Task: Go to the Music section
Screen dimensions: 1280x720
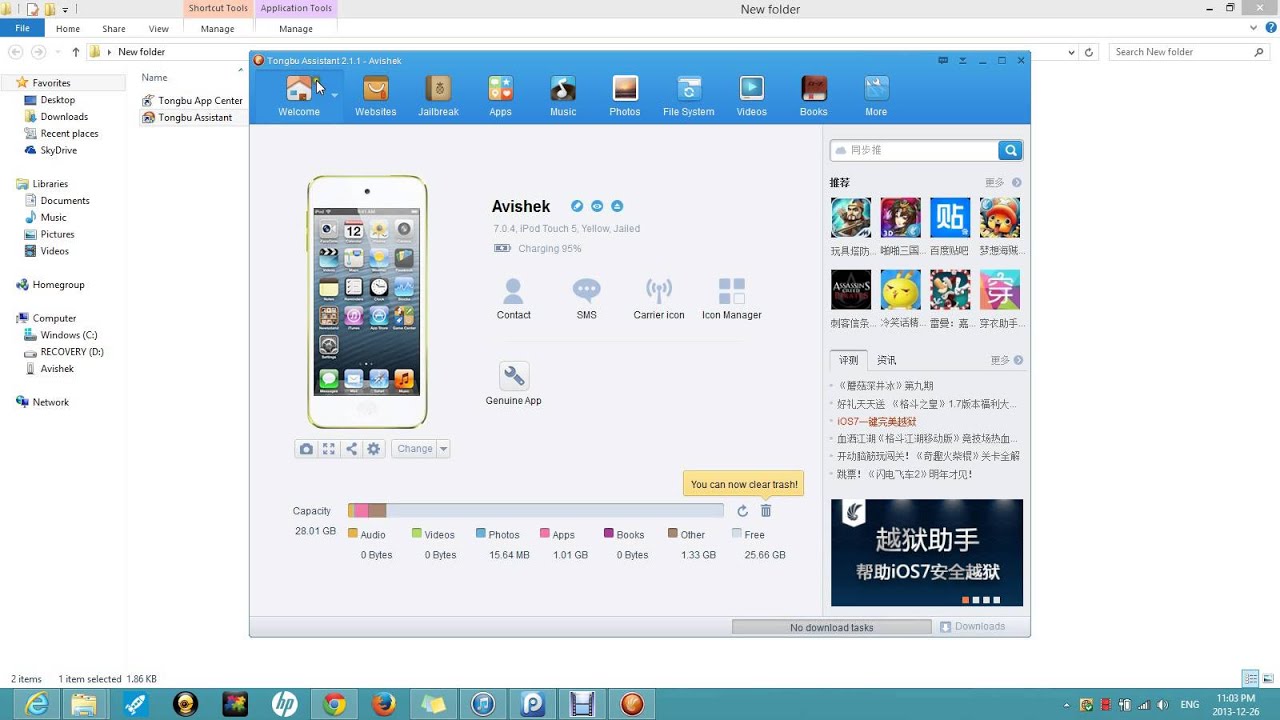Action: click(x=563, y=96)
